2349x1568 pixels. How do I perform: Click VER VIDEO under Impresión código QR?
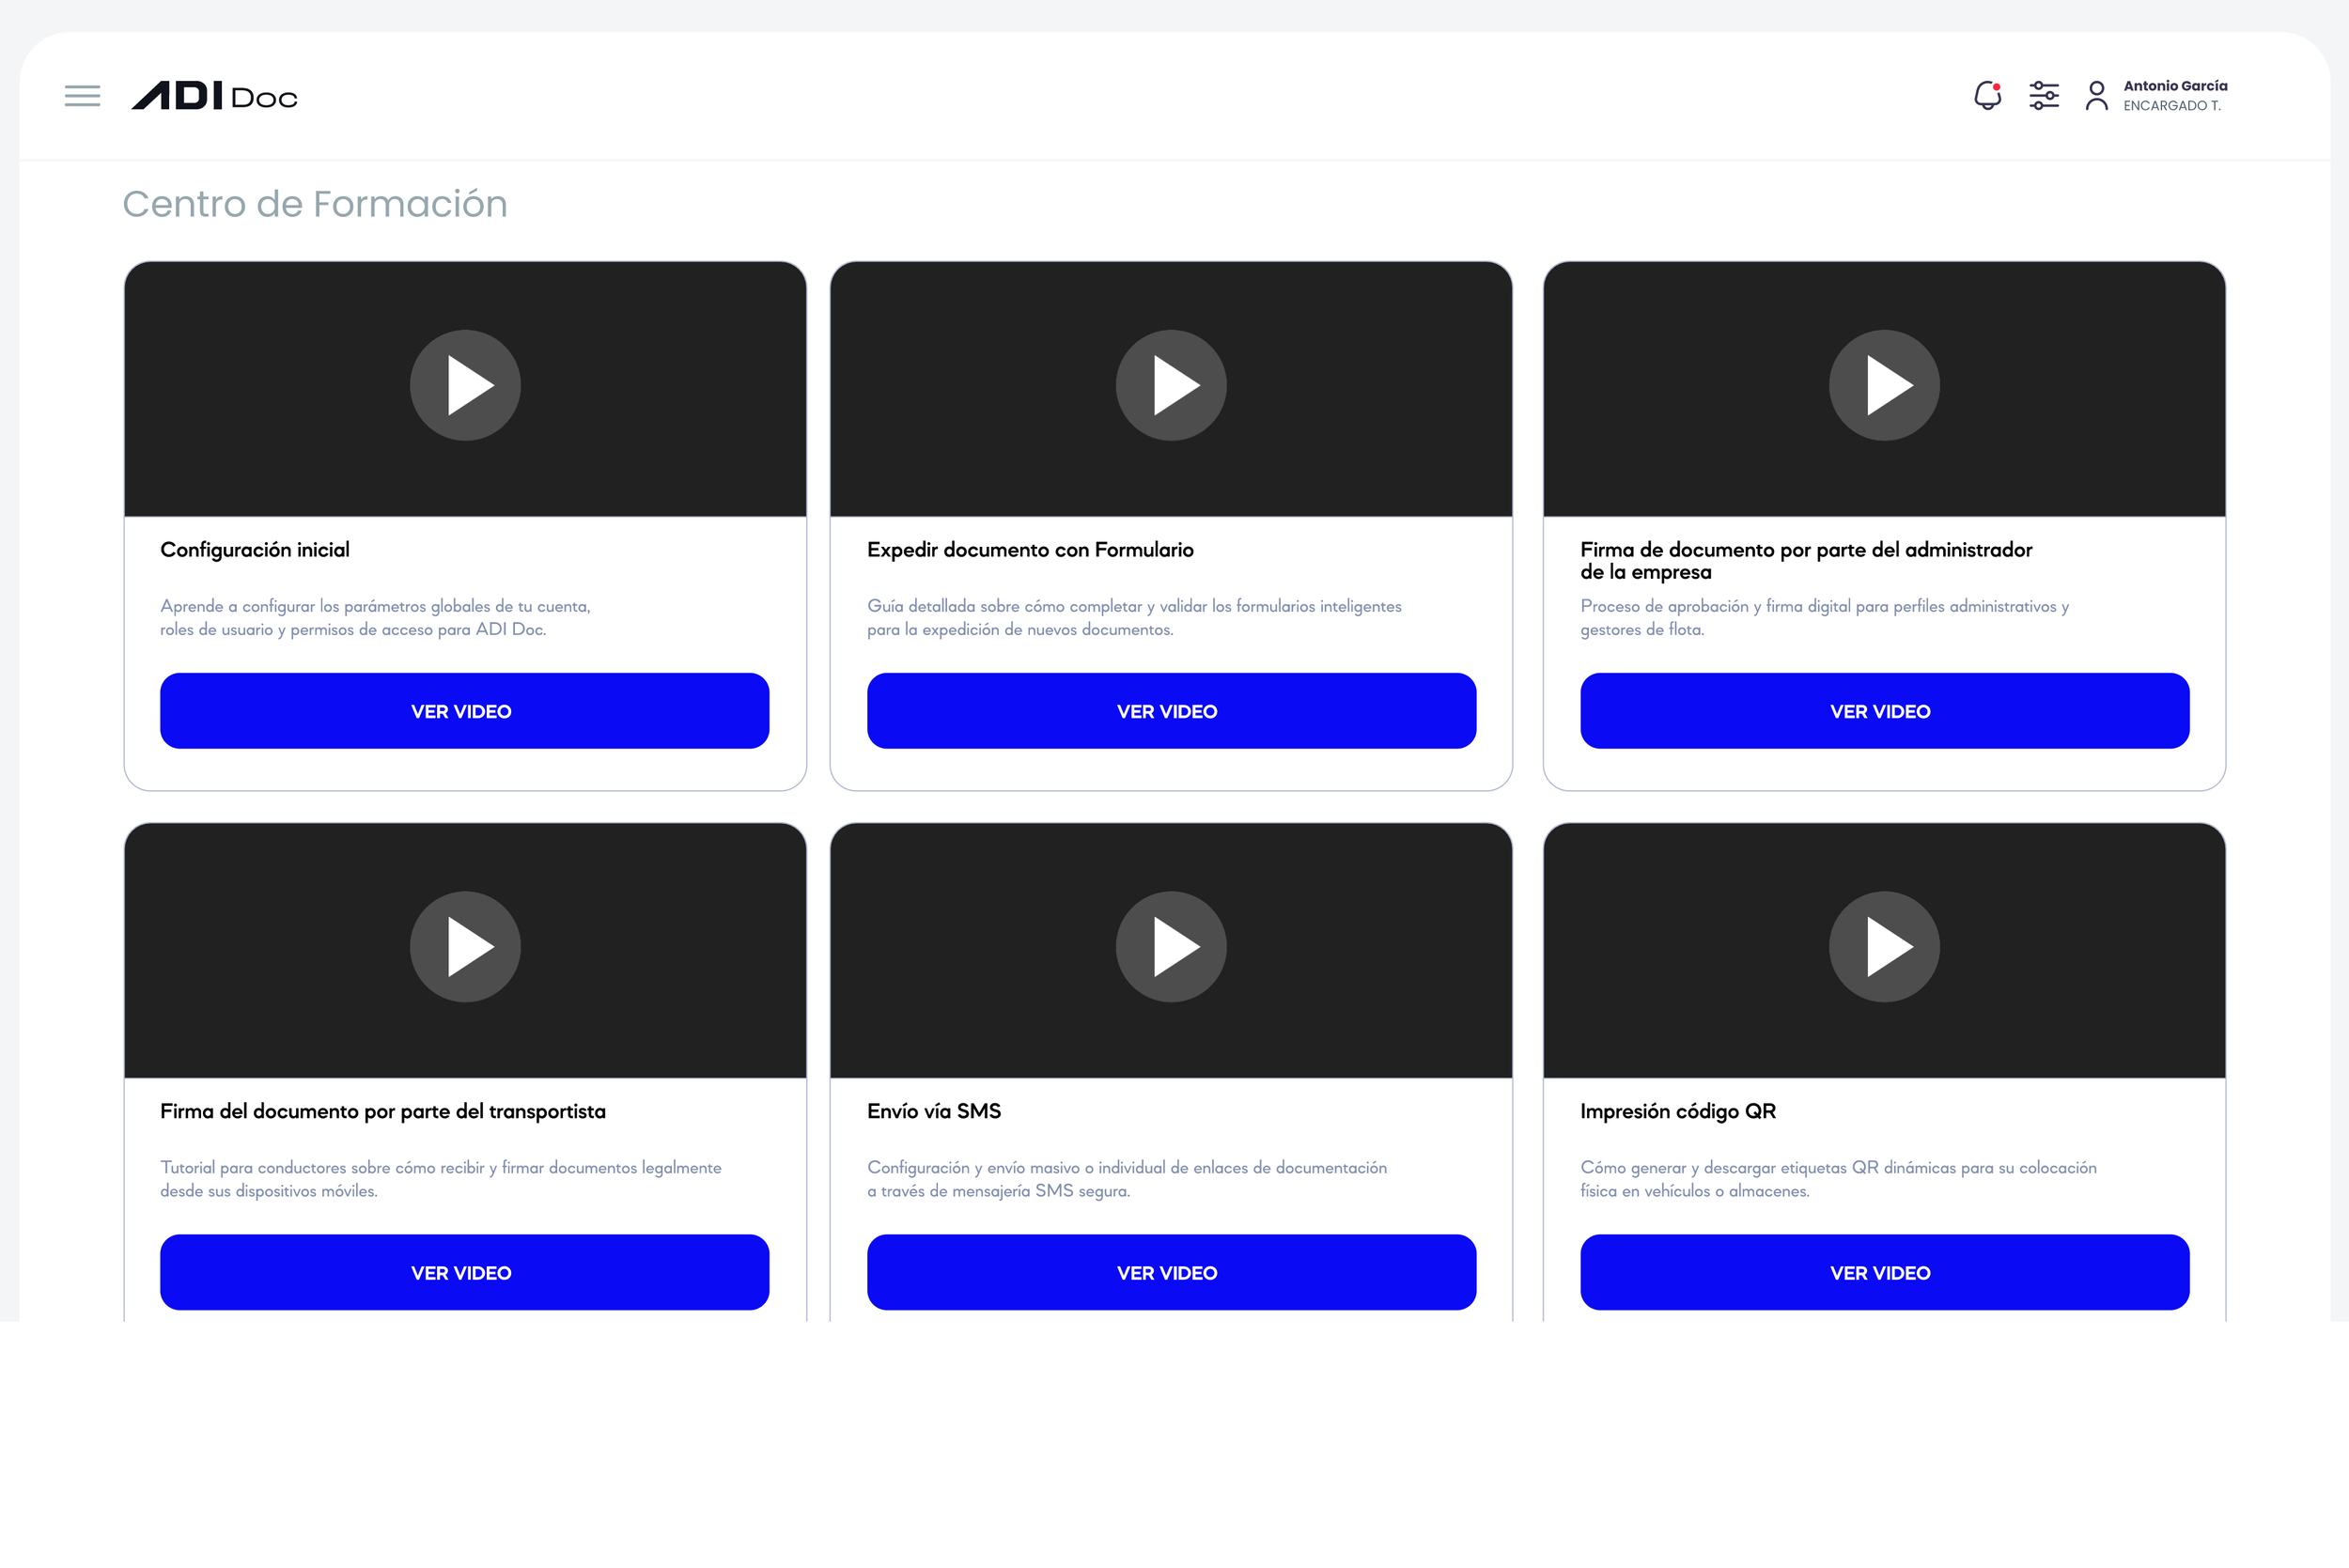[x=1884, y=1272]
